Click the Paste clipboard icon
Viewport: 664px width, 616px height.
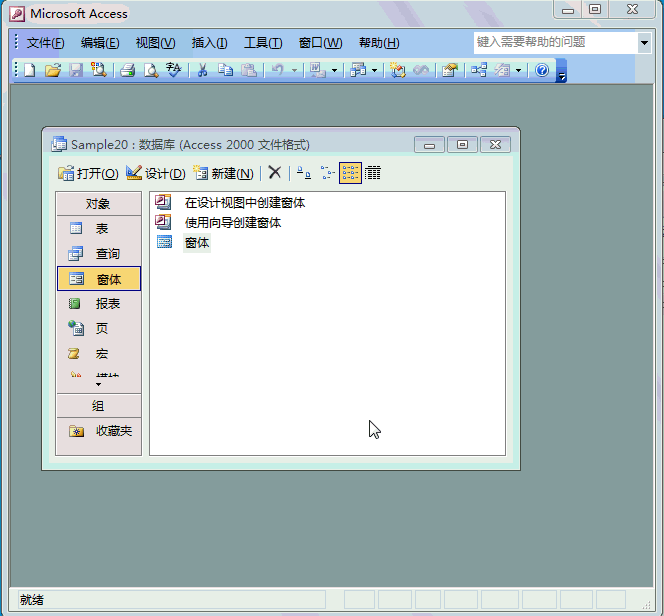coord(249,70)
